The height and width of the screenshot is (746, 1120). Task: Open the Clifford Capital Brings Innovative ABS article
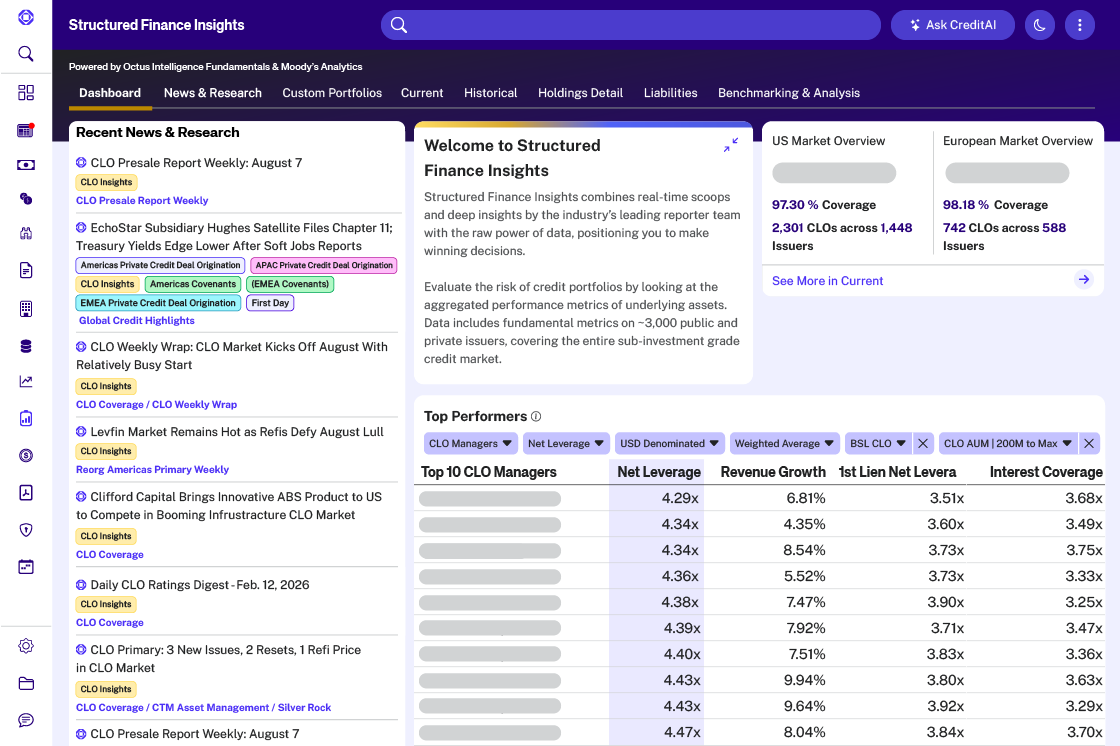click(x=229, y=506)
